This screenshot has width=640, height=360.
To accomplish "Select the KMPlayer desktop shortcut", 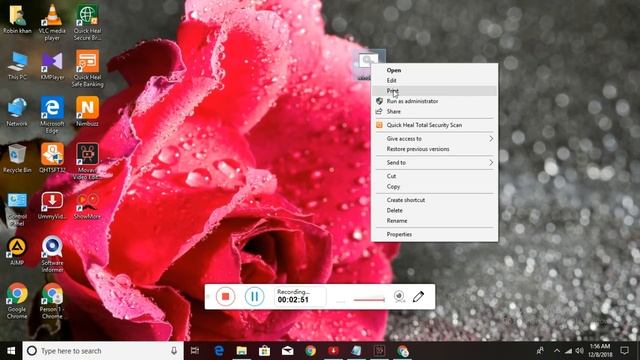I will [x=52, y=65].
